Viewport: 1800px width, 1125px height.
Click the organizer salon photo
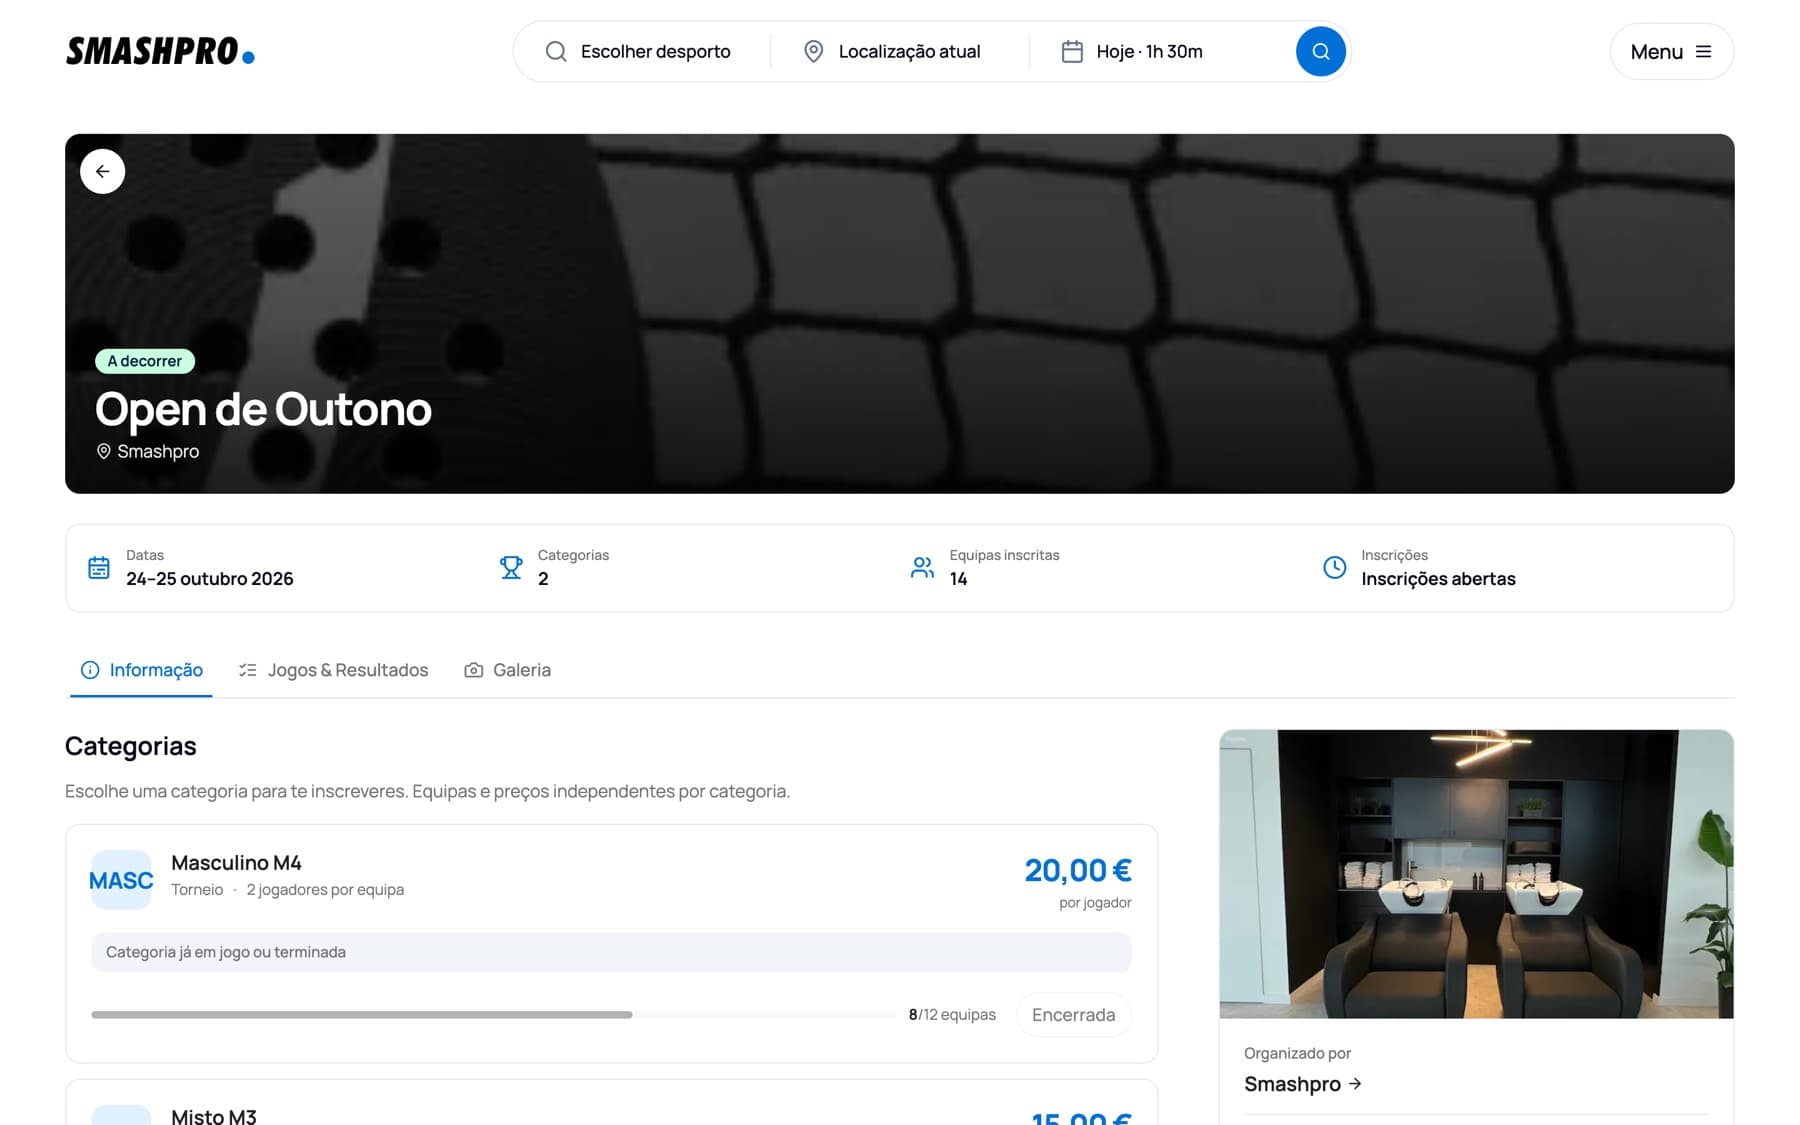(x=1476, y=874)
